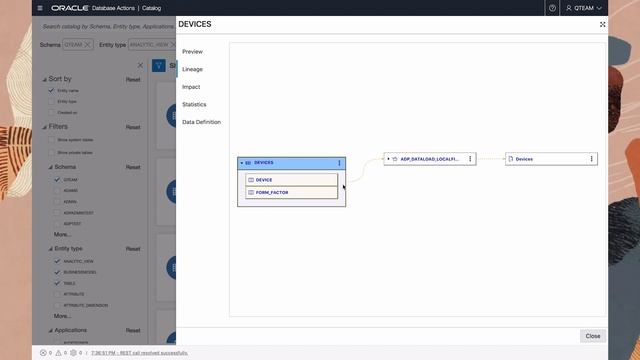Click the ADP_DATALOAD_LOCALFI node's type icon

(395, 159)
